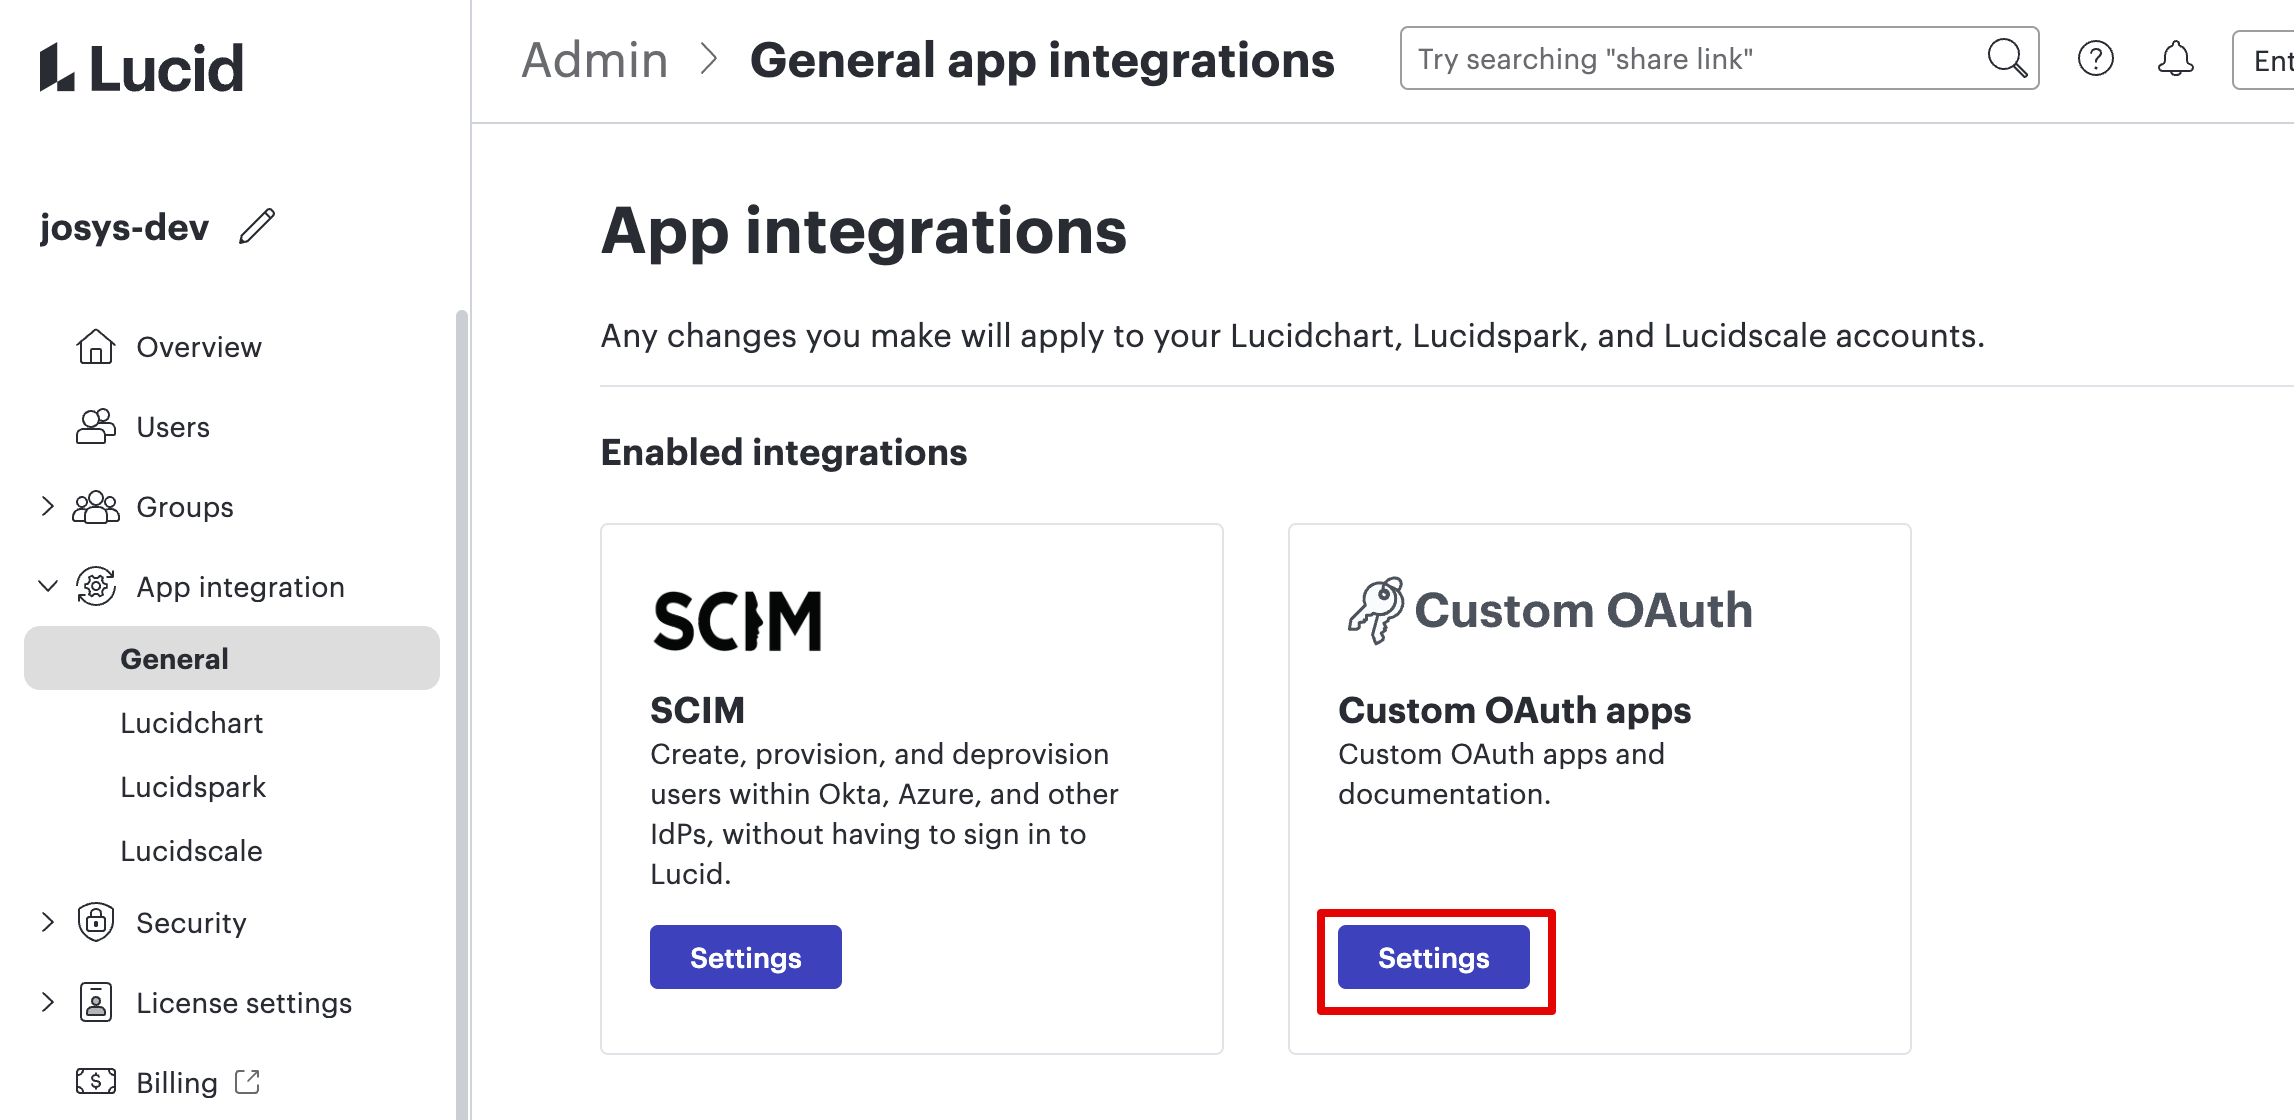Image resolution: width=2294 pixels, height=1120 pixels.
Task: Expand the Security section chevron
Action: tap(47, 922)
